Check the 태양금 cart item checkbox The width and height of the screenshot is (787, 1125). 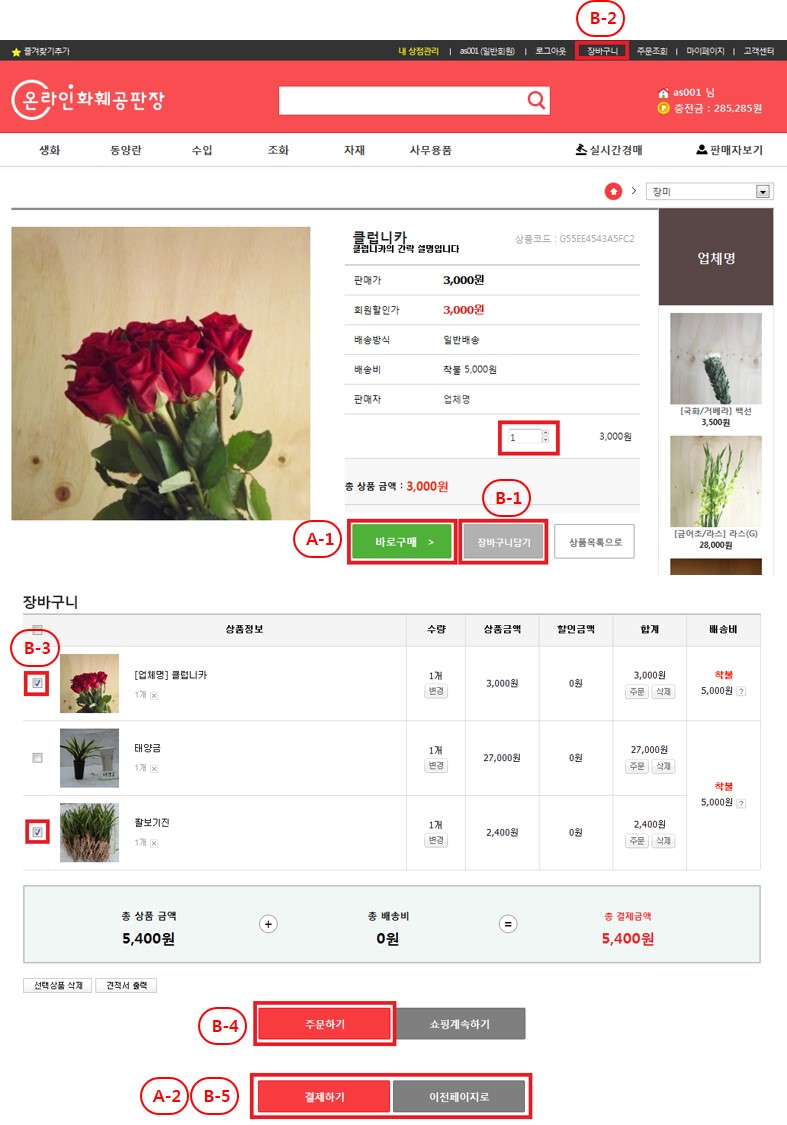pos(37,758)
